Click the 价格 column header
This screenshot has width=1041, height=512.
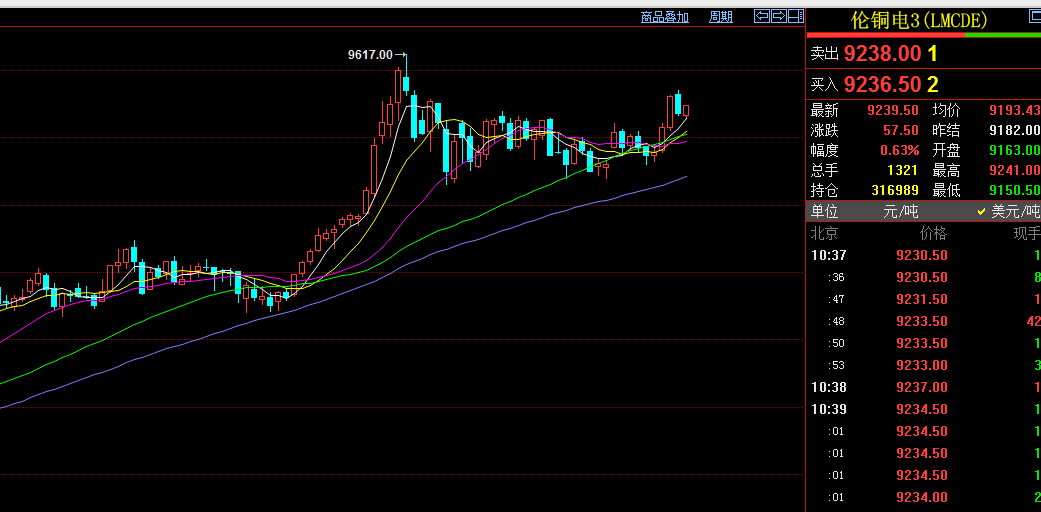tap(932, 234)
